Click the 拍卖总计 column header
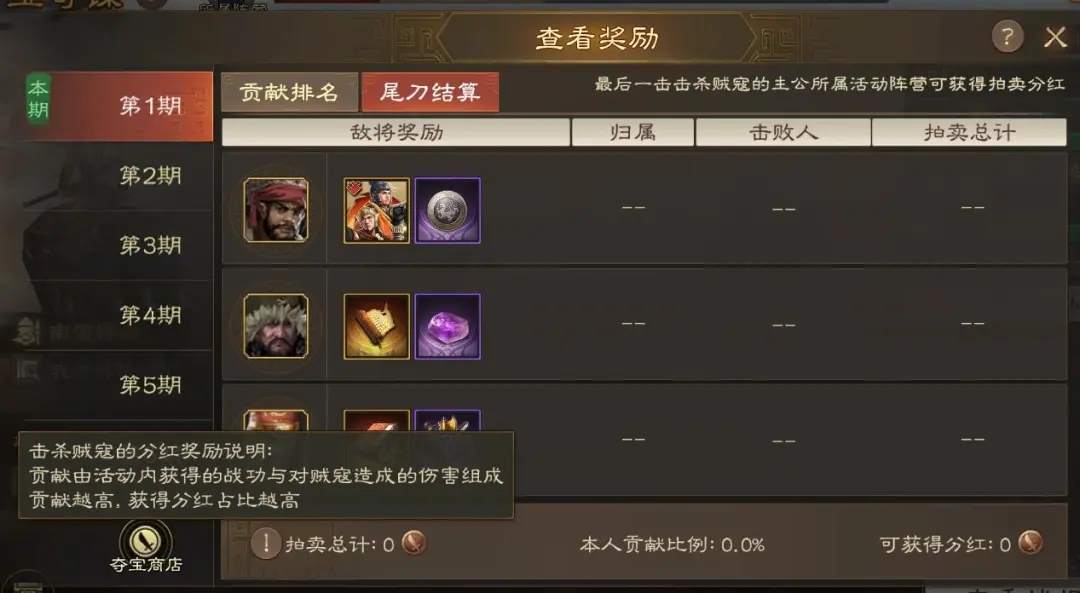The width and height of the screenshot is (1080, 593). [x=969, y=132]
